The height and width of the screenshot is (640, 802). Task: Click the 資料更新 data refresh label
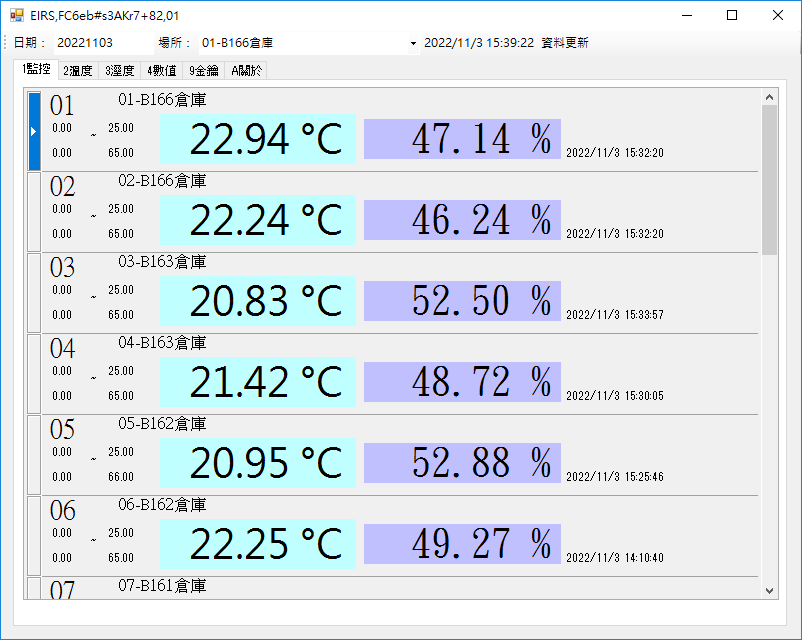click(x=564, y=43)
